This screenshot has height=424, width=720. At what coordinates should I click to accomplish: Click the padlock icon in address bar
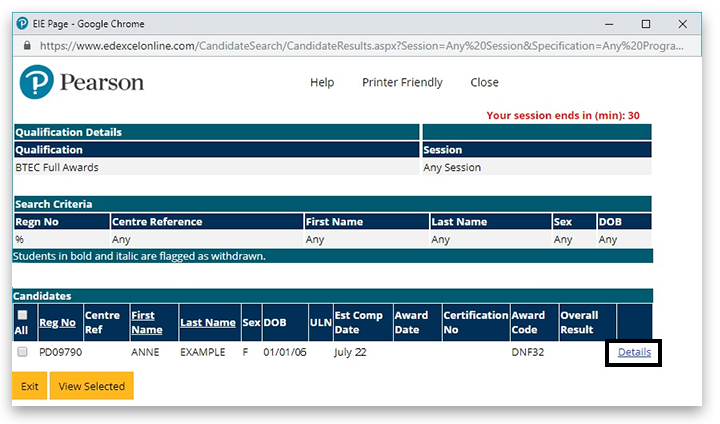point(27,46)
